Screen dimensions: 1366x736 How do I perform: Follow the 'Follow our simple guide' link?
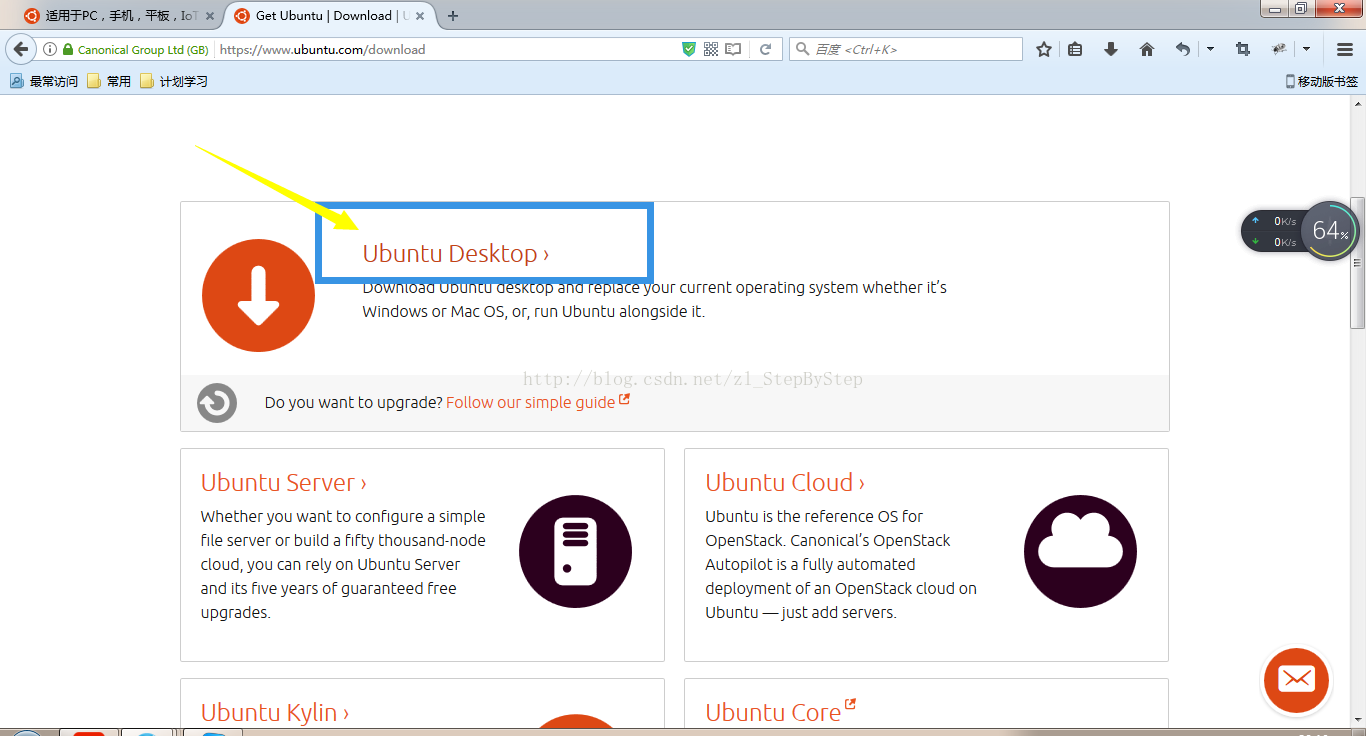click(538, 402)
